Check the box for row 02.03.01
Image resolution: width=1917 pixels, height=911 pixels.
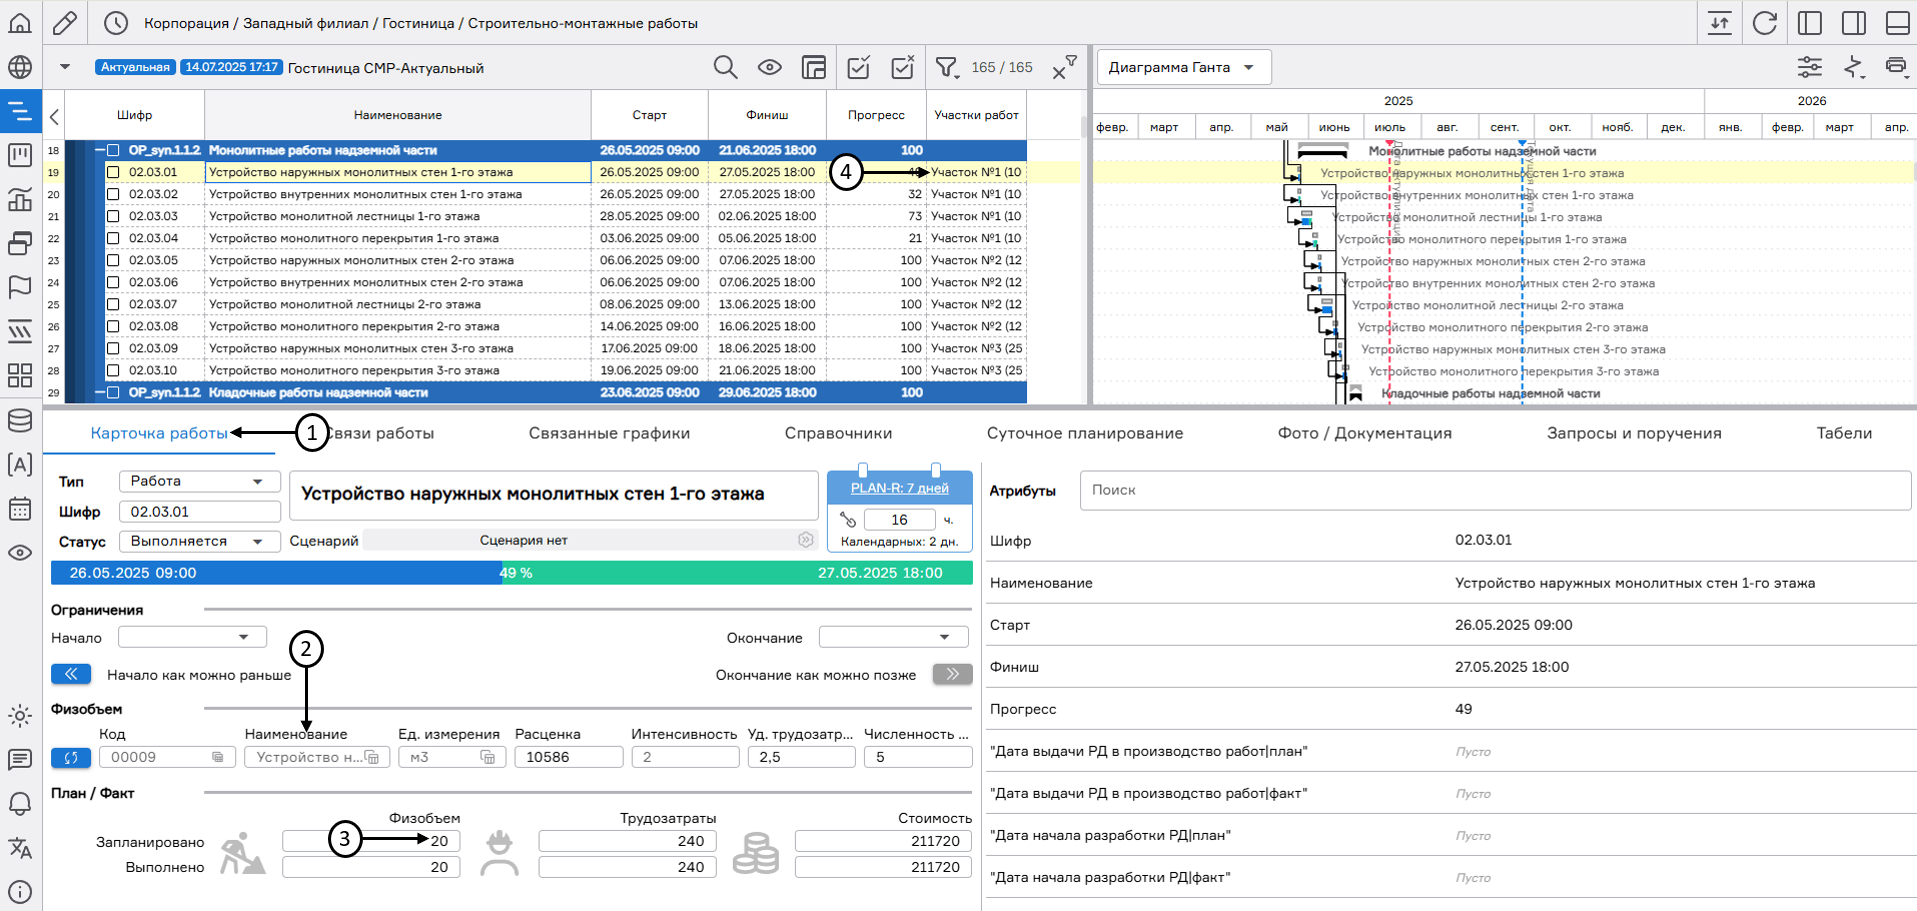click(113, 172)
